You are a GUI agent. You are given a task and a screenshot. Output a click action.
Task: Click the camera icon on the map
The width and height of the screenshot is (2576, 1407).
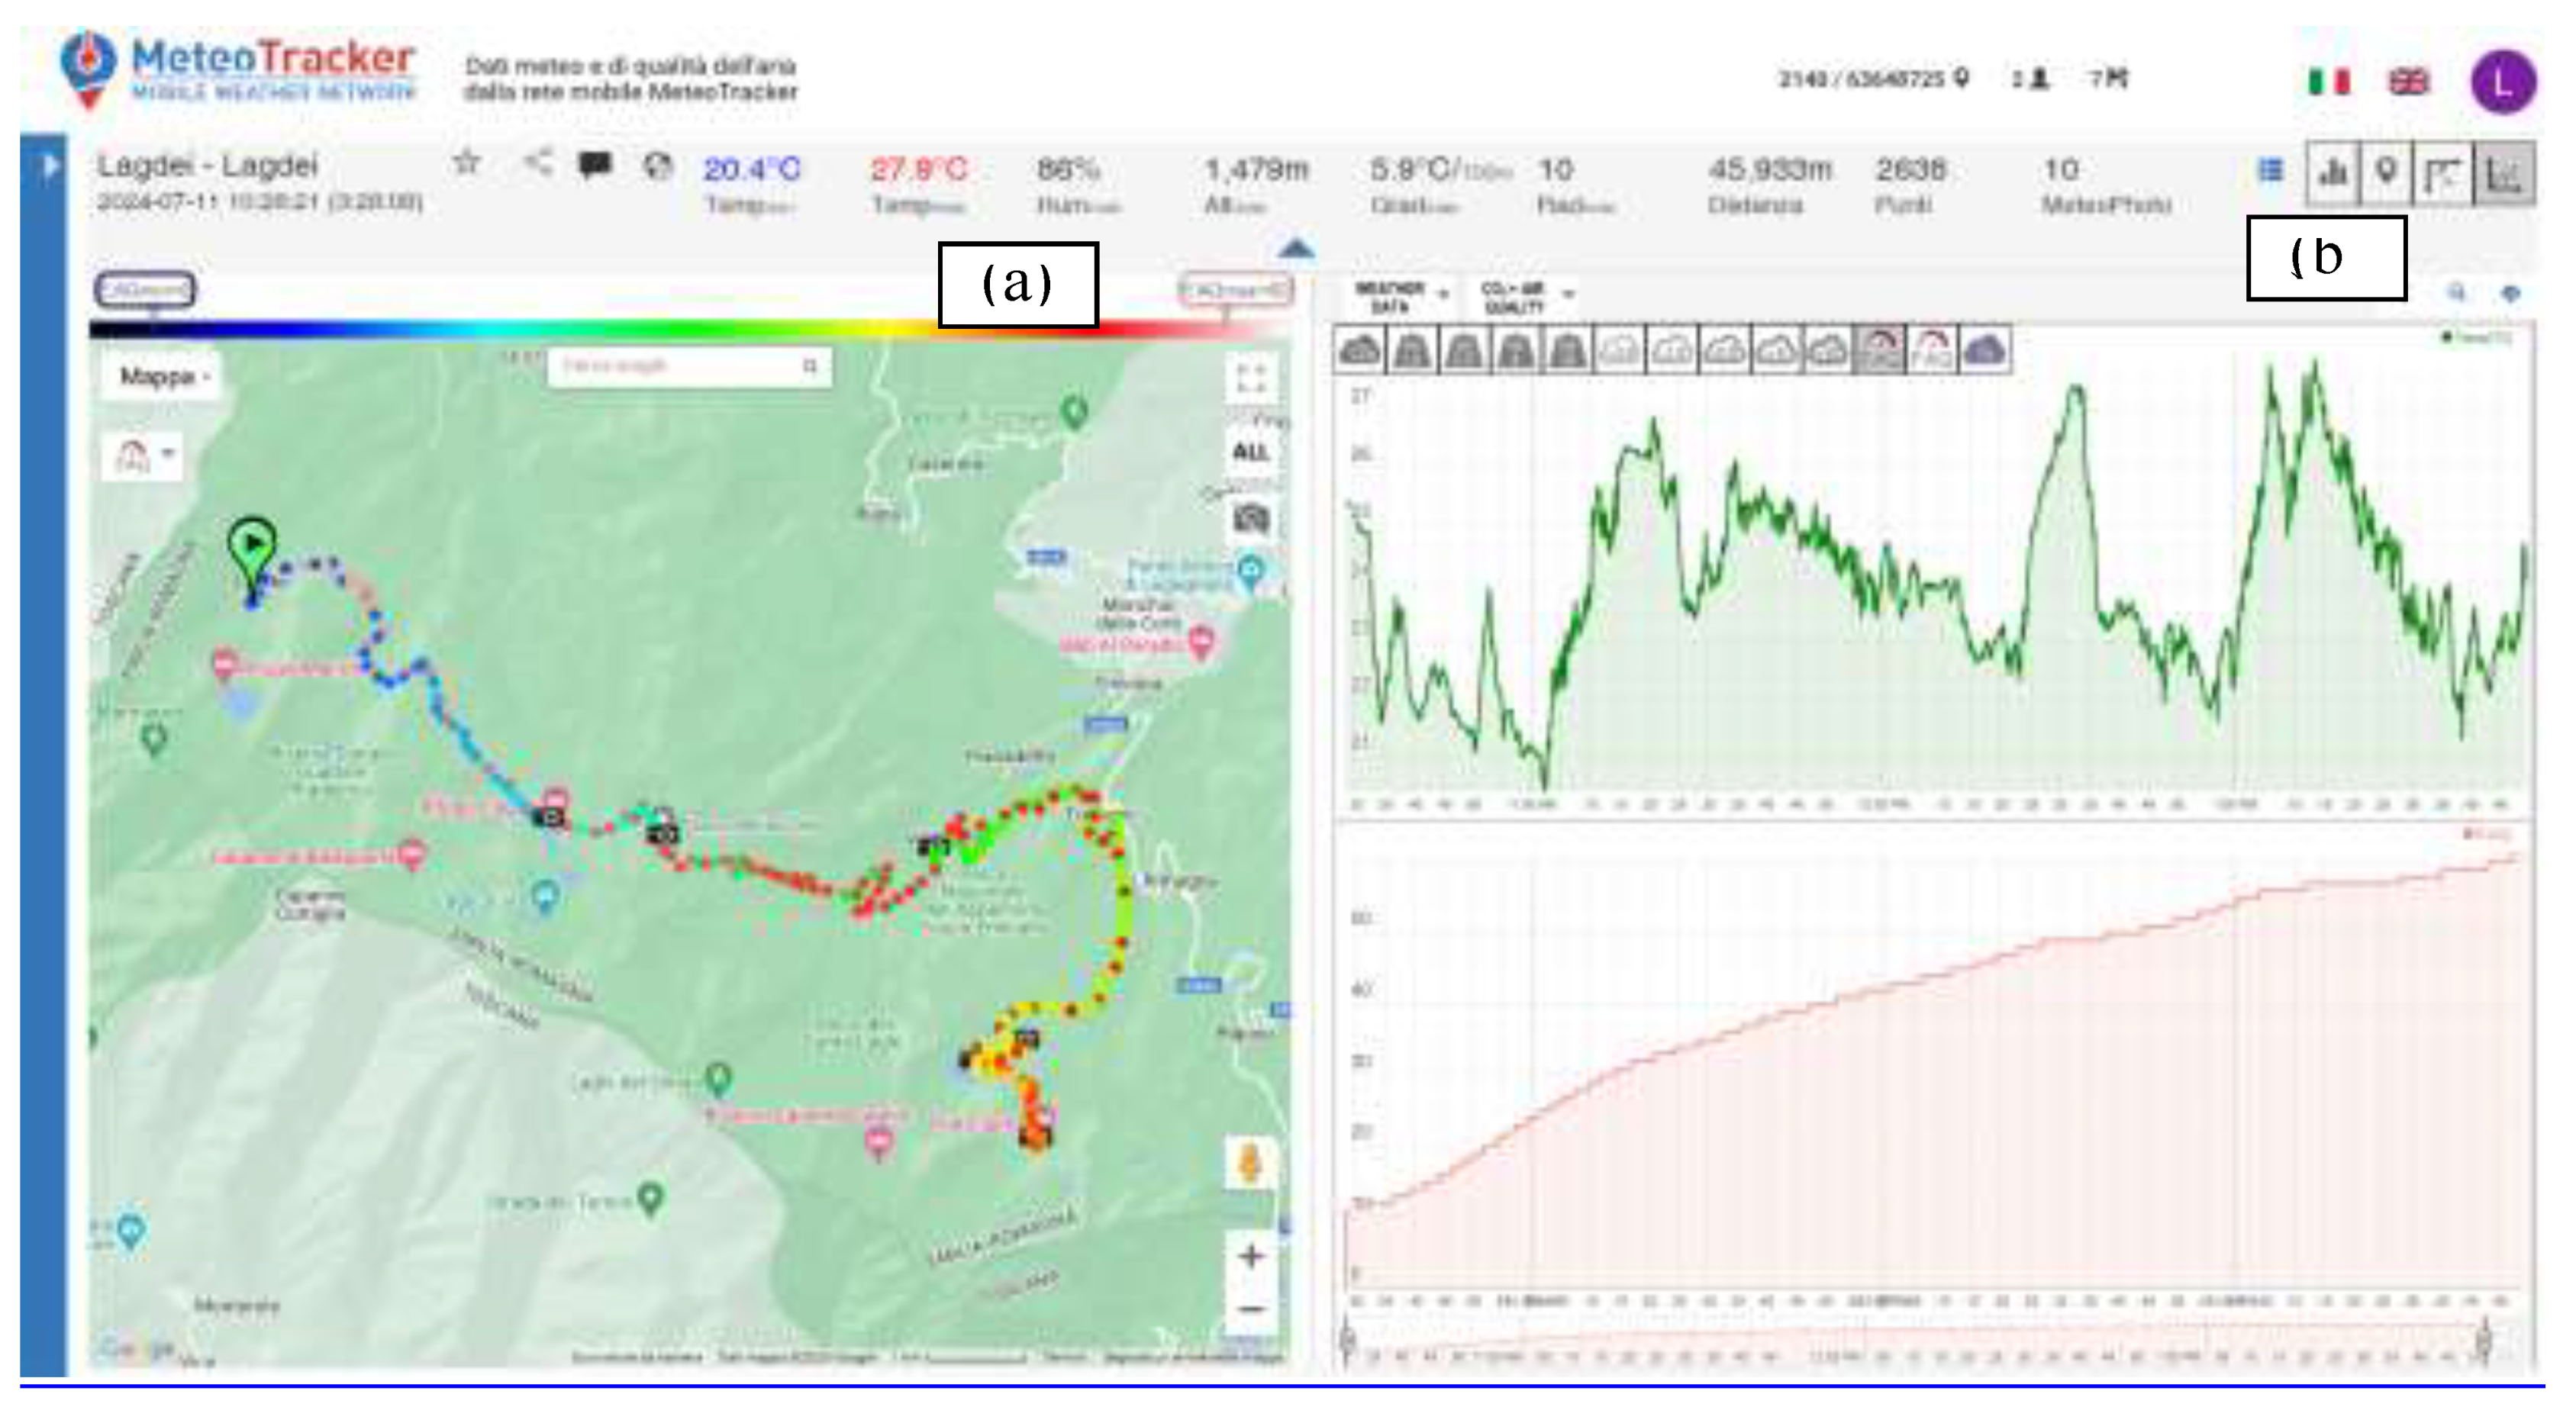(1251, 518)
